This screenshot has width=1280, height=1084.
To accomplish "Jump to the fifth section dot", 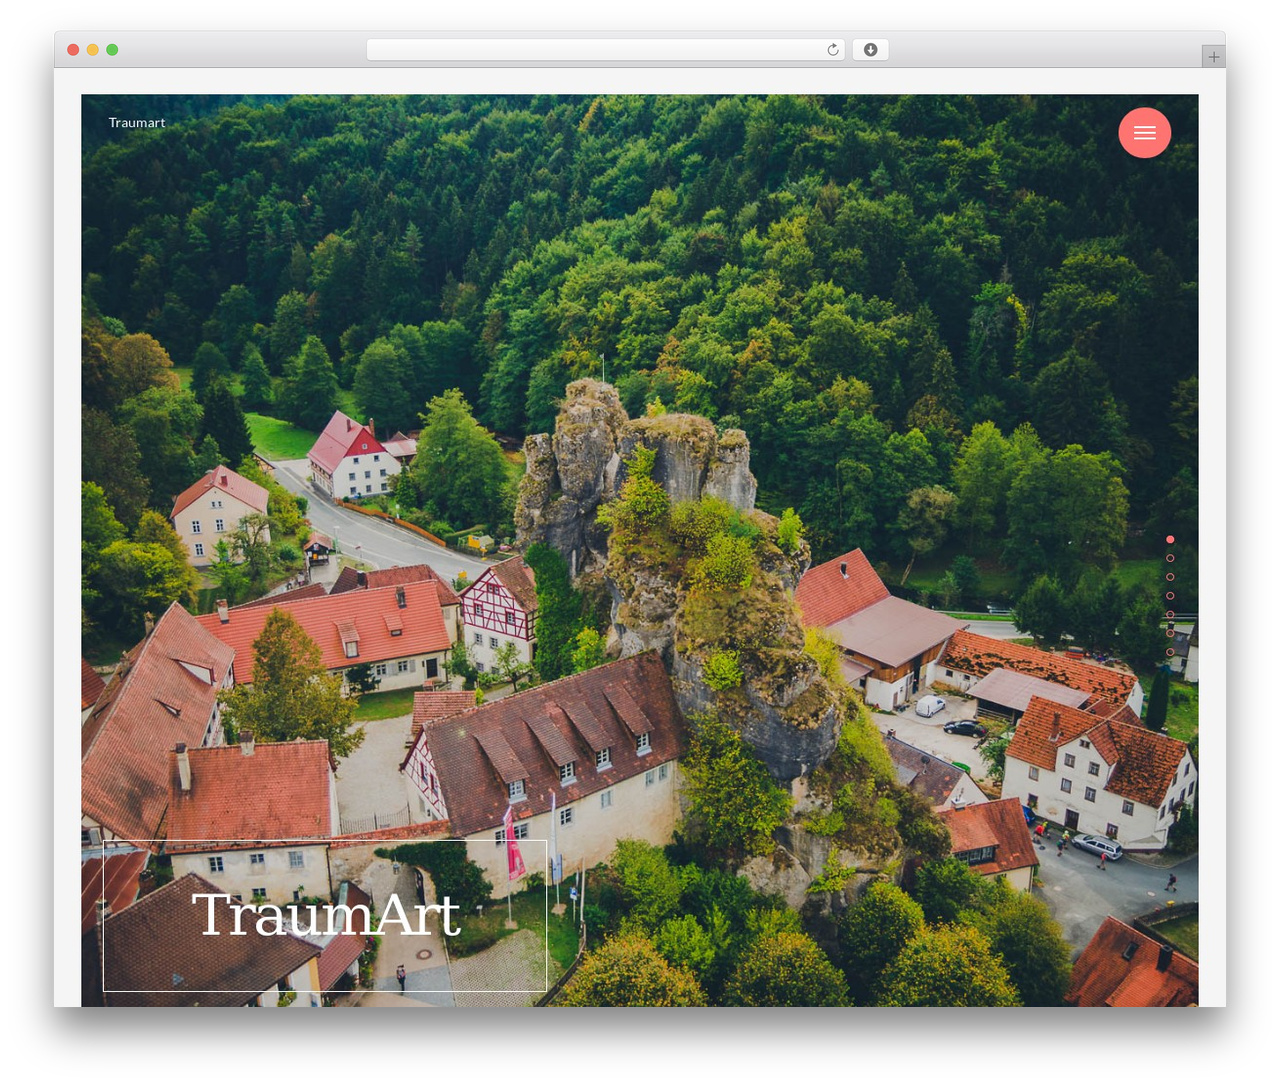I will coord(1170,615).
